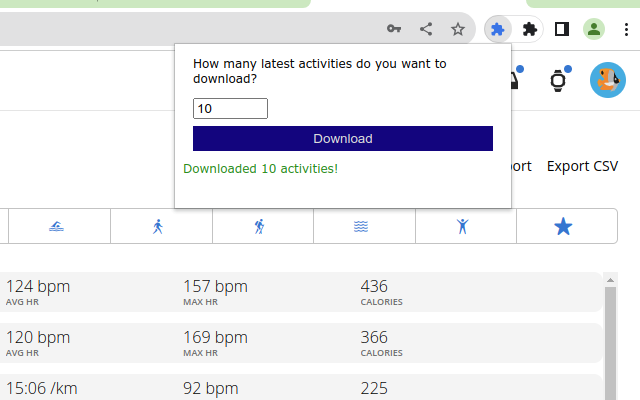Click the 169 bpm max HR value
This screenshot has height=400, width=640.
216,338
